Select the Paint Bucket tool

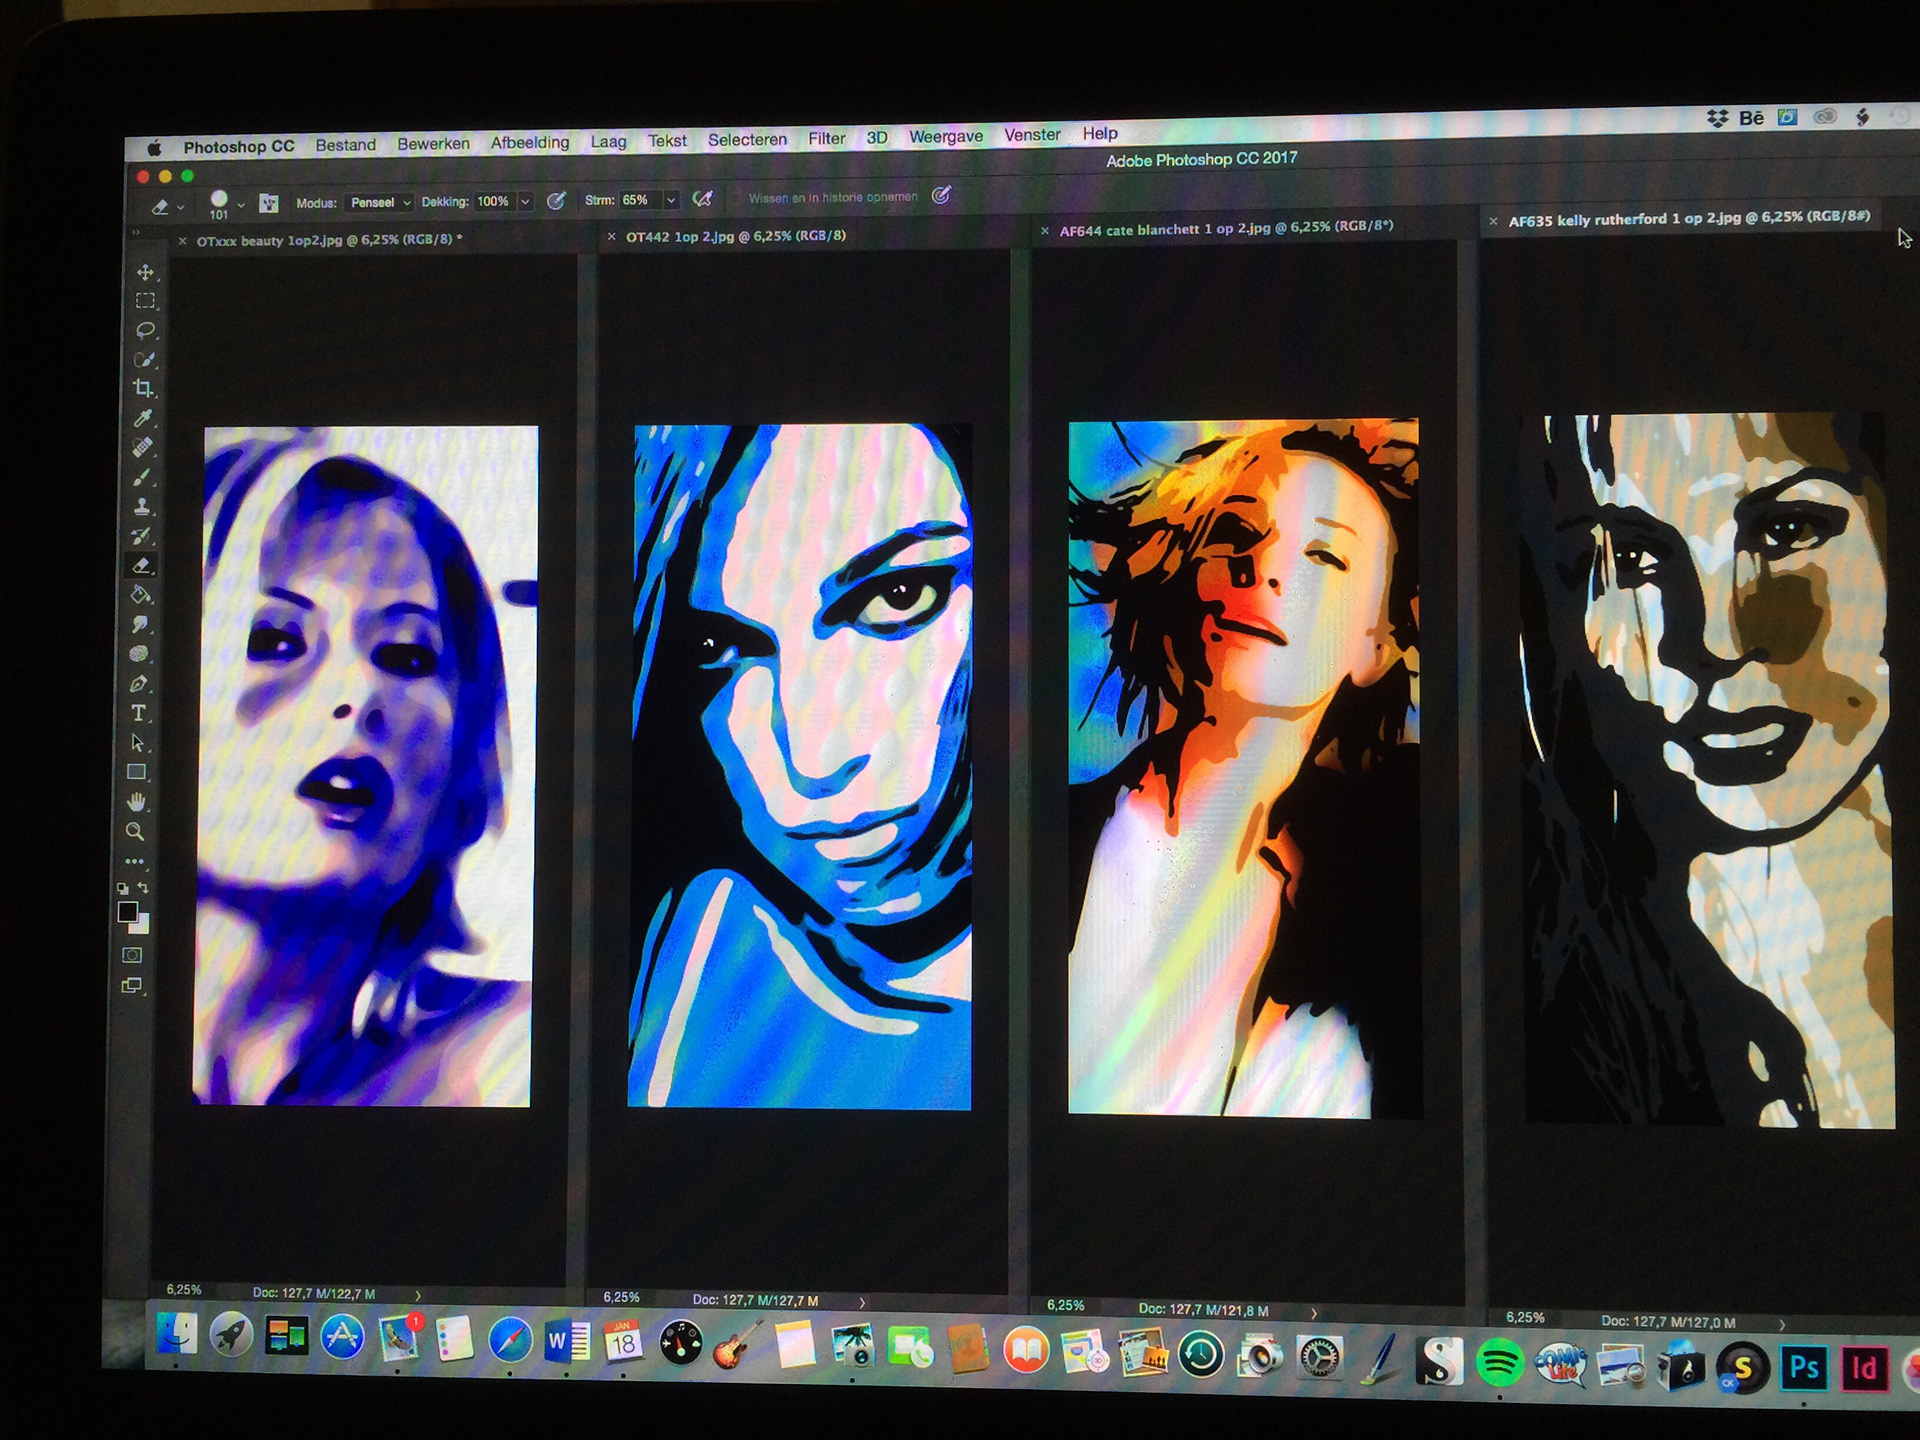141,595
